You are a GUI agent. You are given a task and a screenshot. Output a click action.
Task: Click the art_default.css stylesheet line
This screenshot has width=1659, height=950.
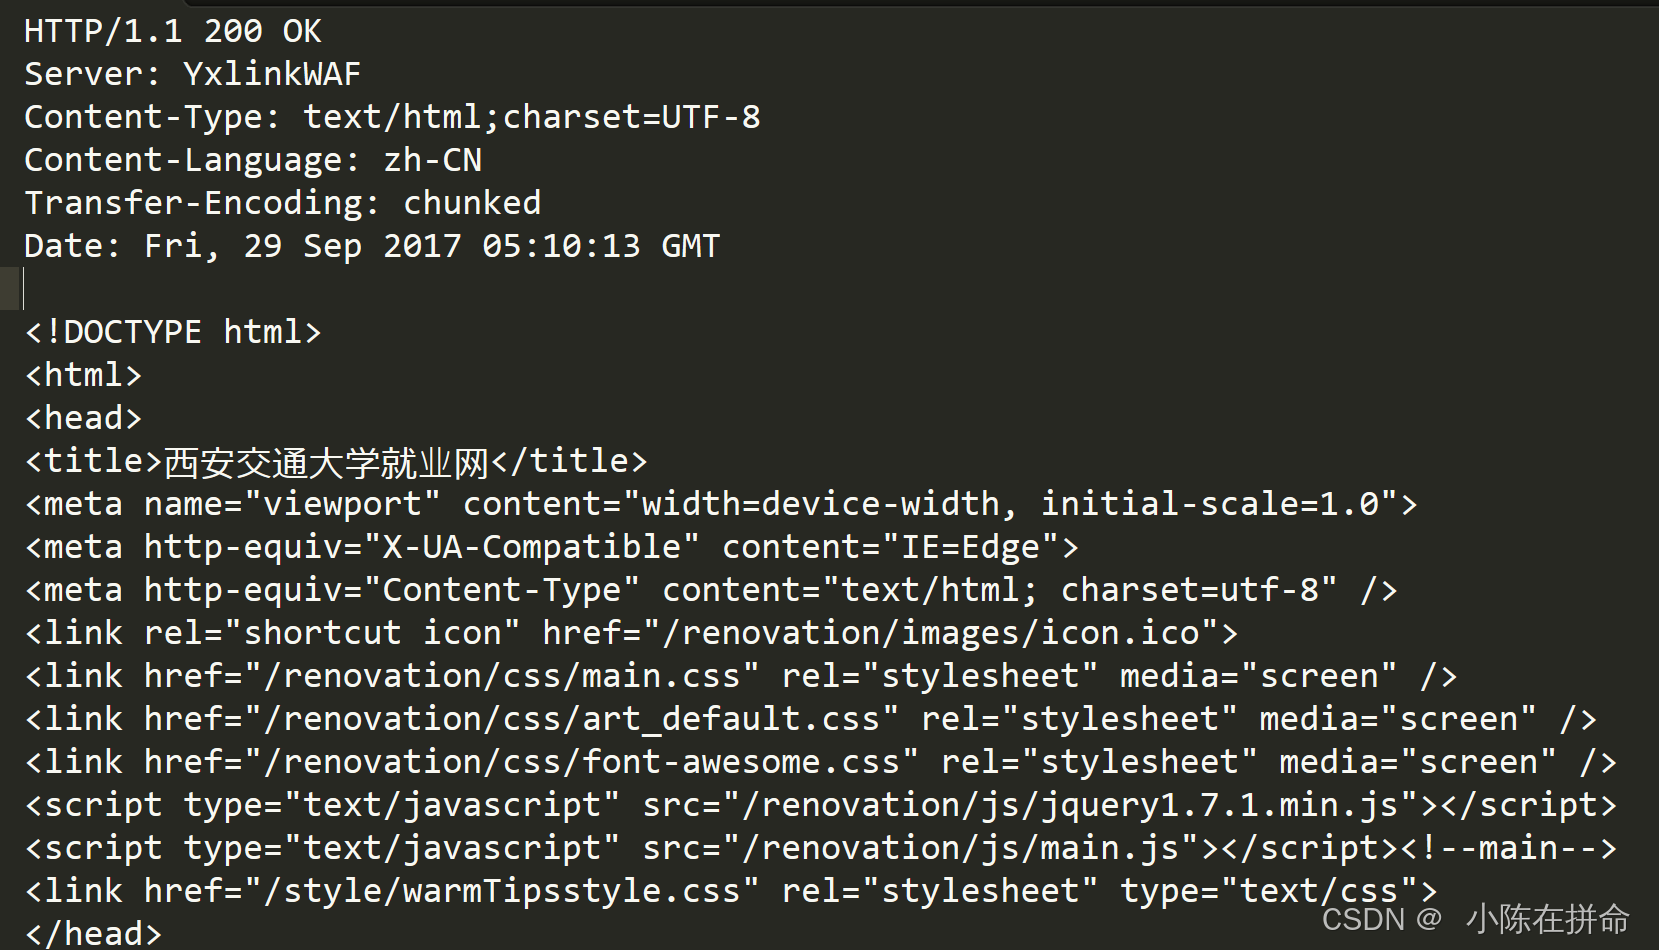point(811,719)
